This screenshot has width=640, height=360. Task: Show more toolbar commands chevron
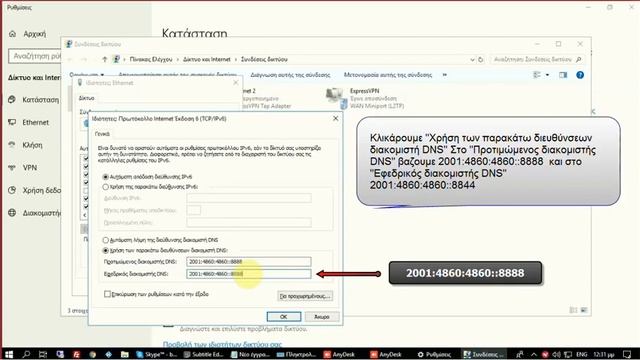pos(444,75)
